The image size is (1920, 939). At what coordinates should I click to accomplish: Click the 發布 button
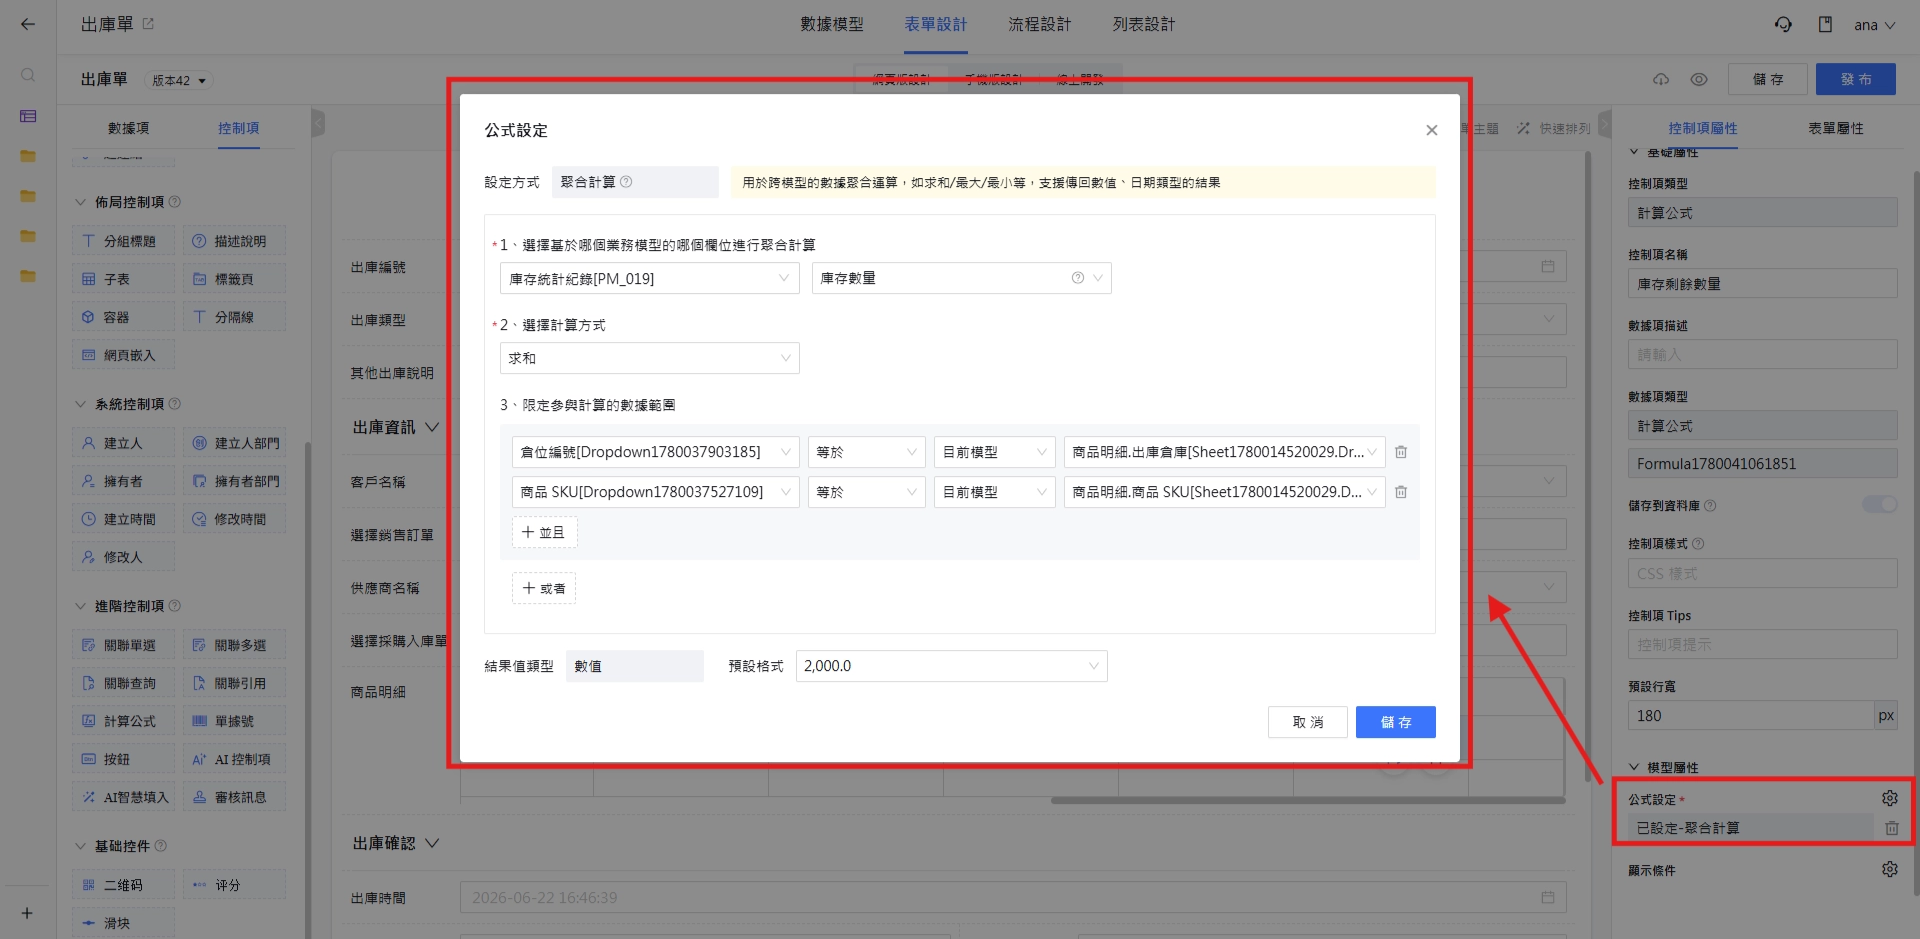(x=1856, y=79)
